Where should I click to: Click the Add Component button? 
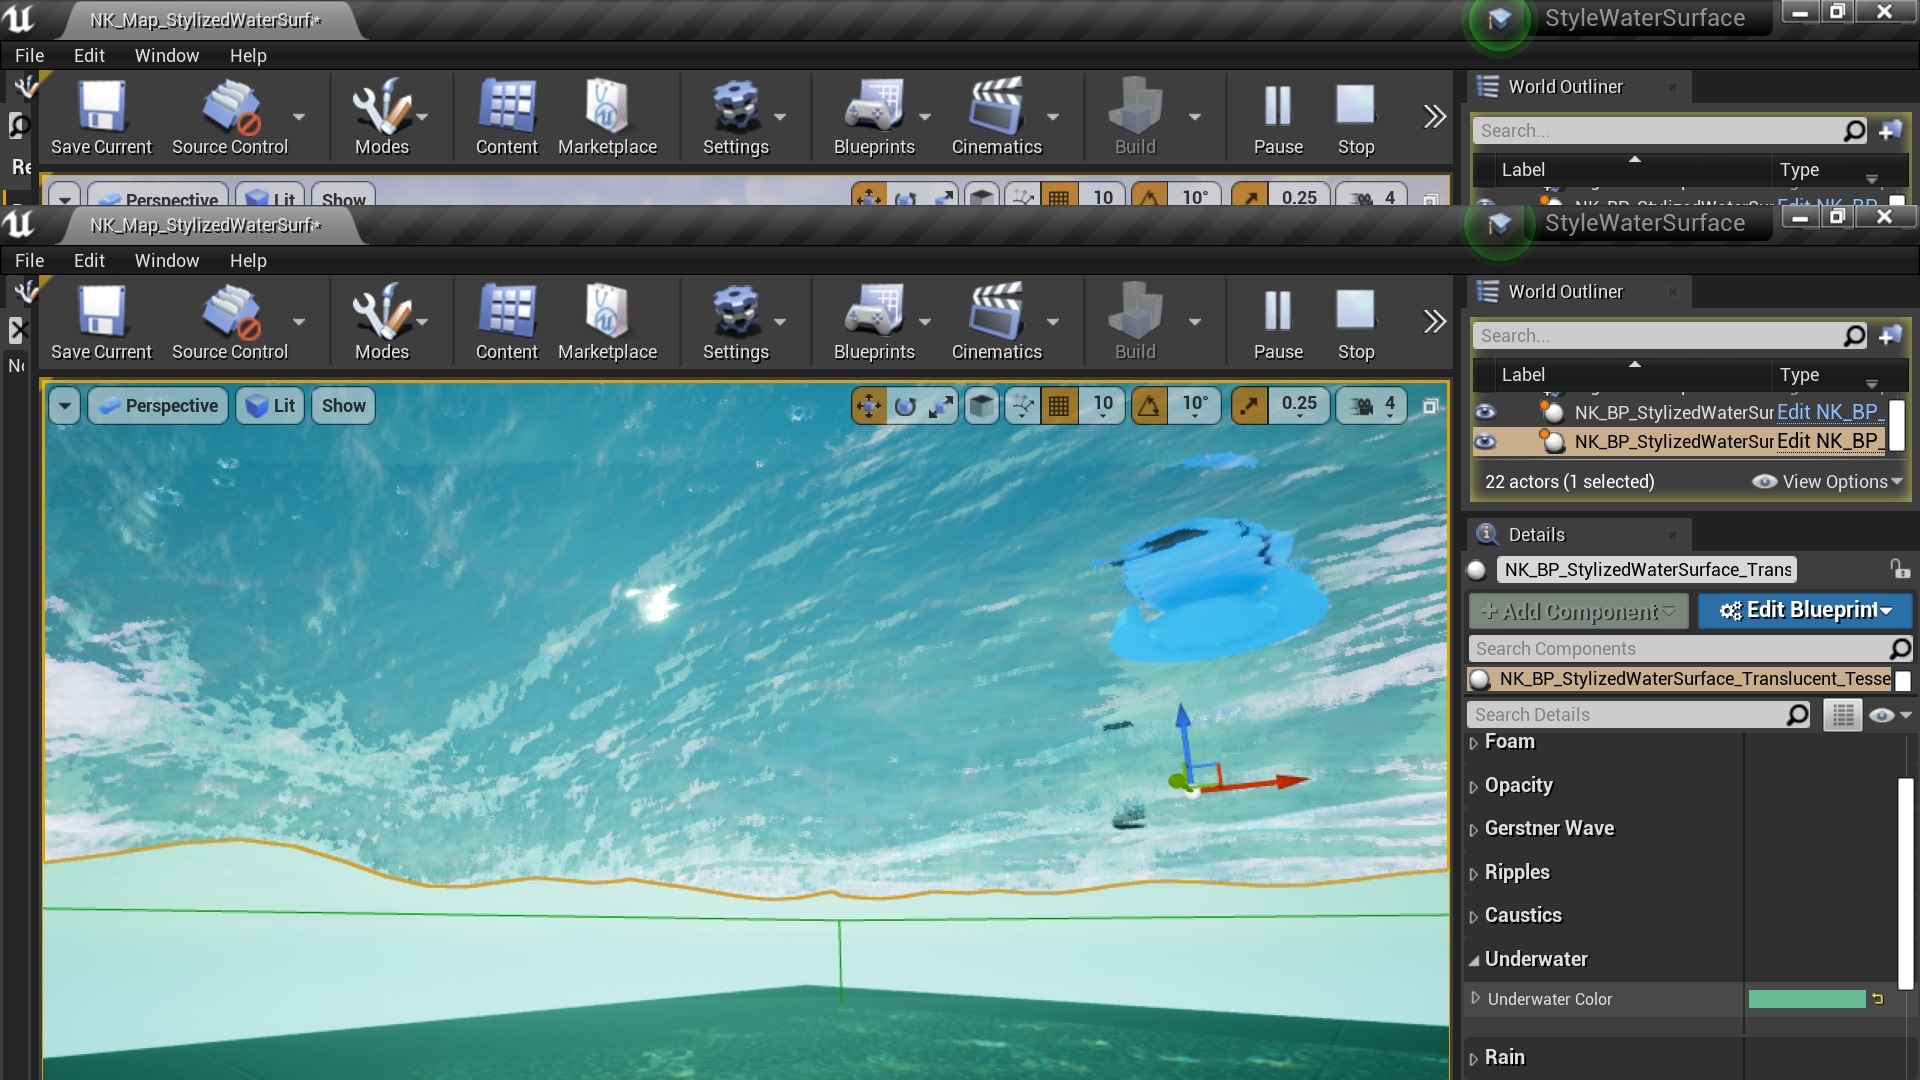(x=1579, y=610)
